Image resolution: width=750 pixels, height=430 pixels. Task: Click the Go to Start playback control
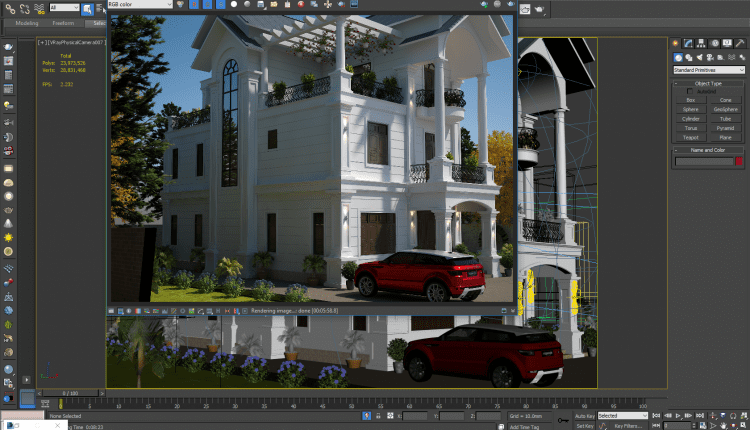tap(656, 416)
